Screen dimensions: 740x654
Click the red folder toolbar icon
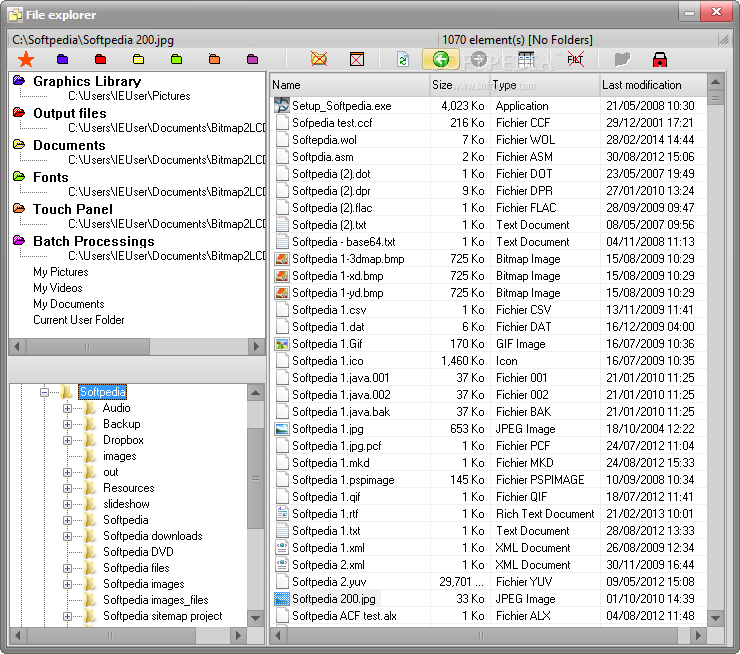click(100, 59)
